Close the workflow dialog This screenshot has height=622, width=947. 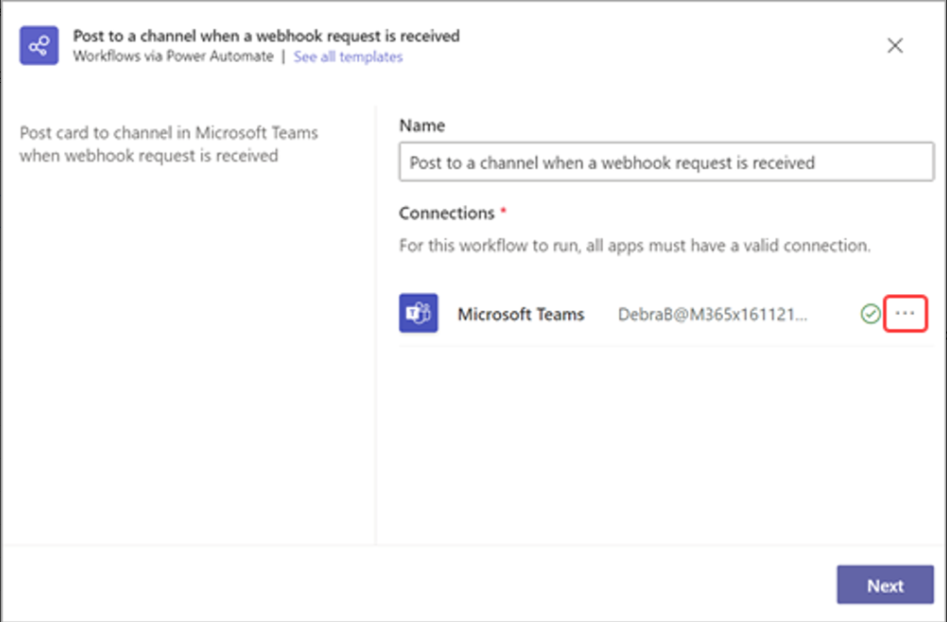(895, 45)
